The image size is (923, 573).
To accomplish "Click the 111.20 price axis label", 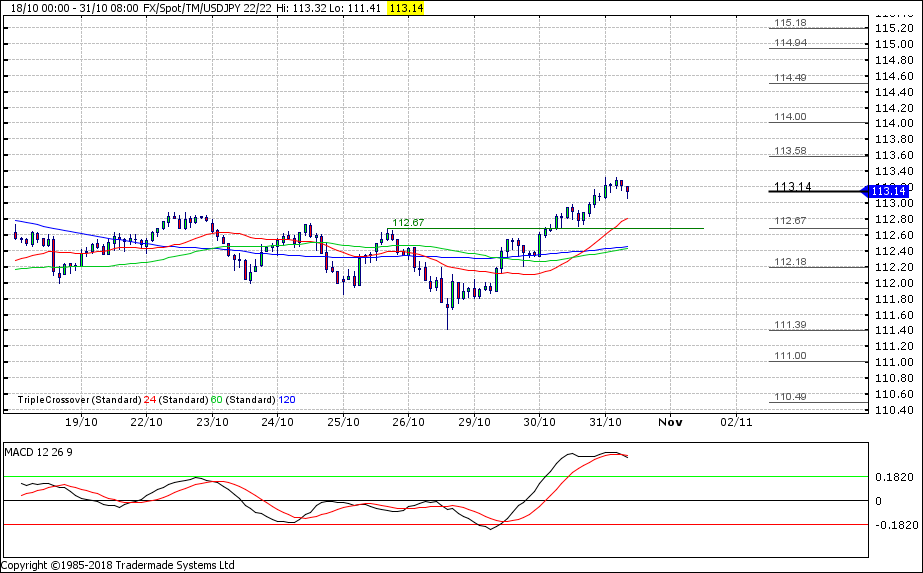I will point(894,346).
